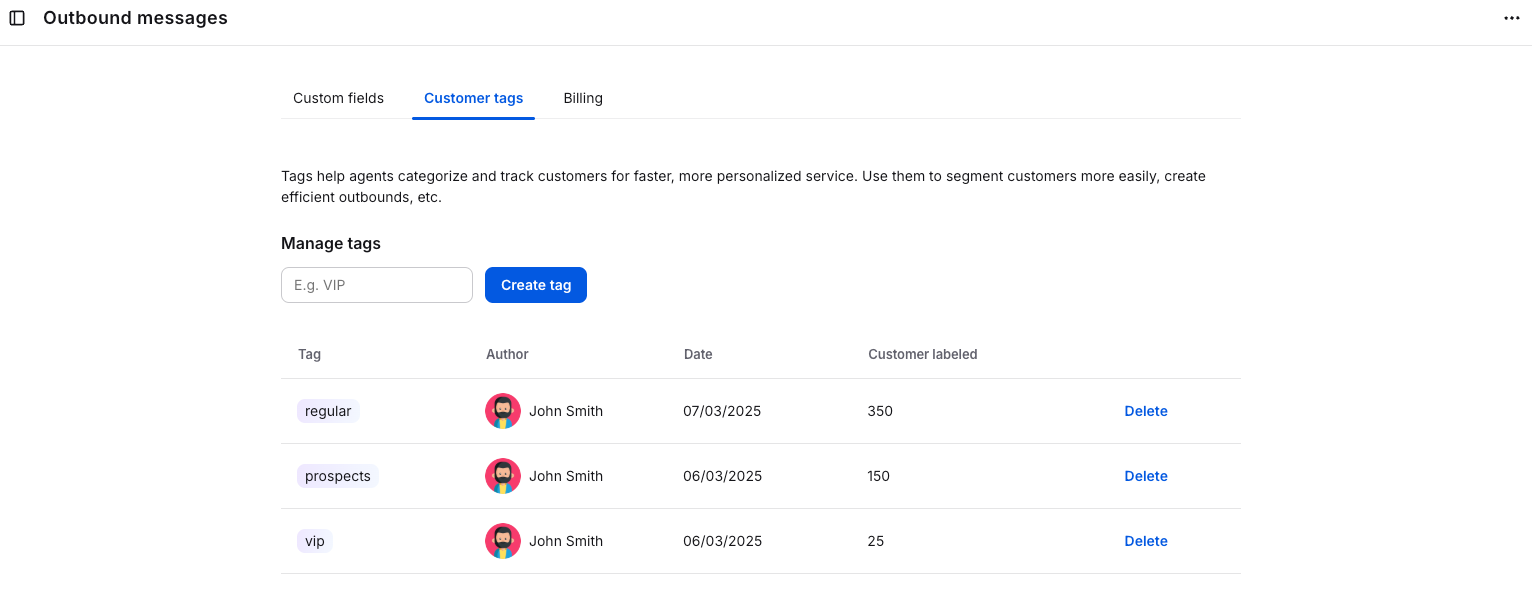Viewport: 1532px width, 615px height.
Task: Switch to the Custom fields tab
Action: click(338, 98)
